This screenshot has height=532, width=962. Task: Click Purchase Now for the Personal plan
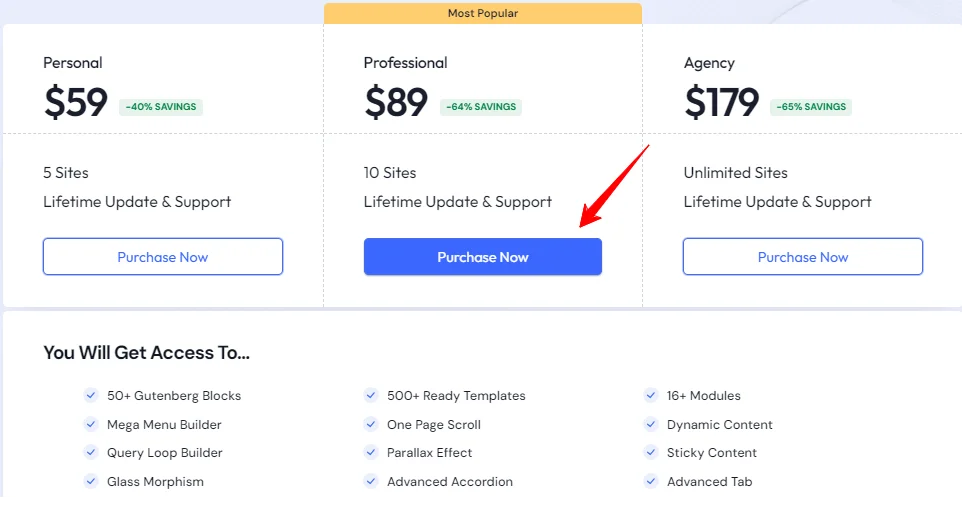click(x=163, y=257)
